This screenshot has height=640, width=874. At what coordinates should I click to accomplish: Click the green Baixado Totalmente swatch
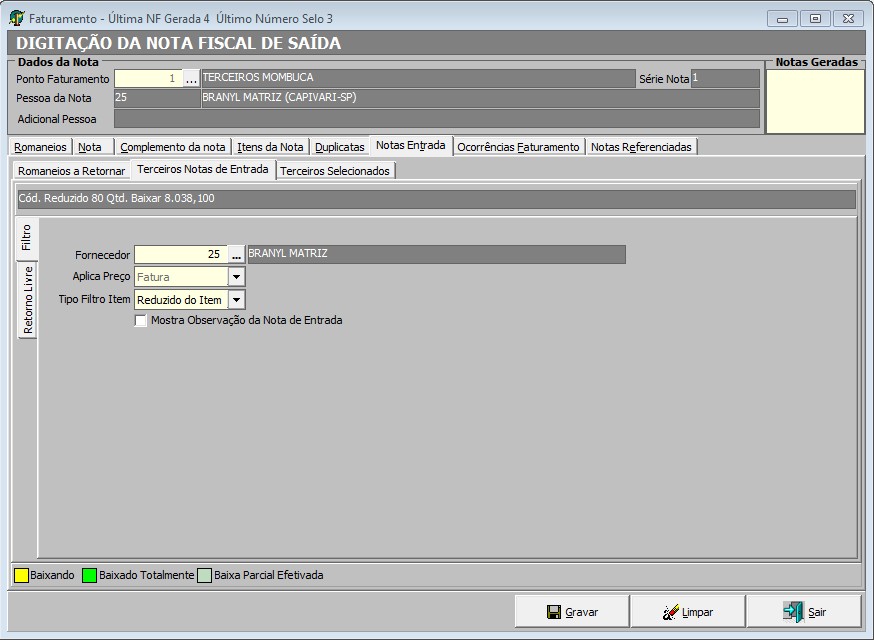pos(90,576)
